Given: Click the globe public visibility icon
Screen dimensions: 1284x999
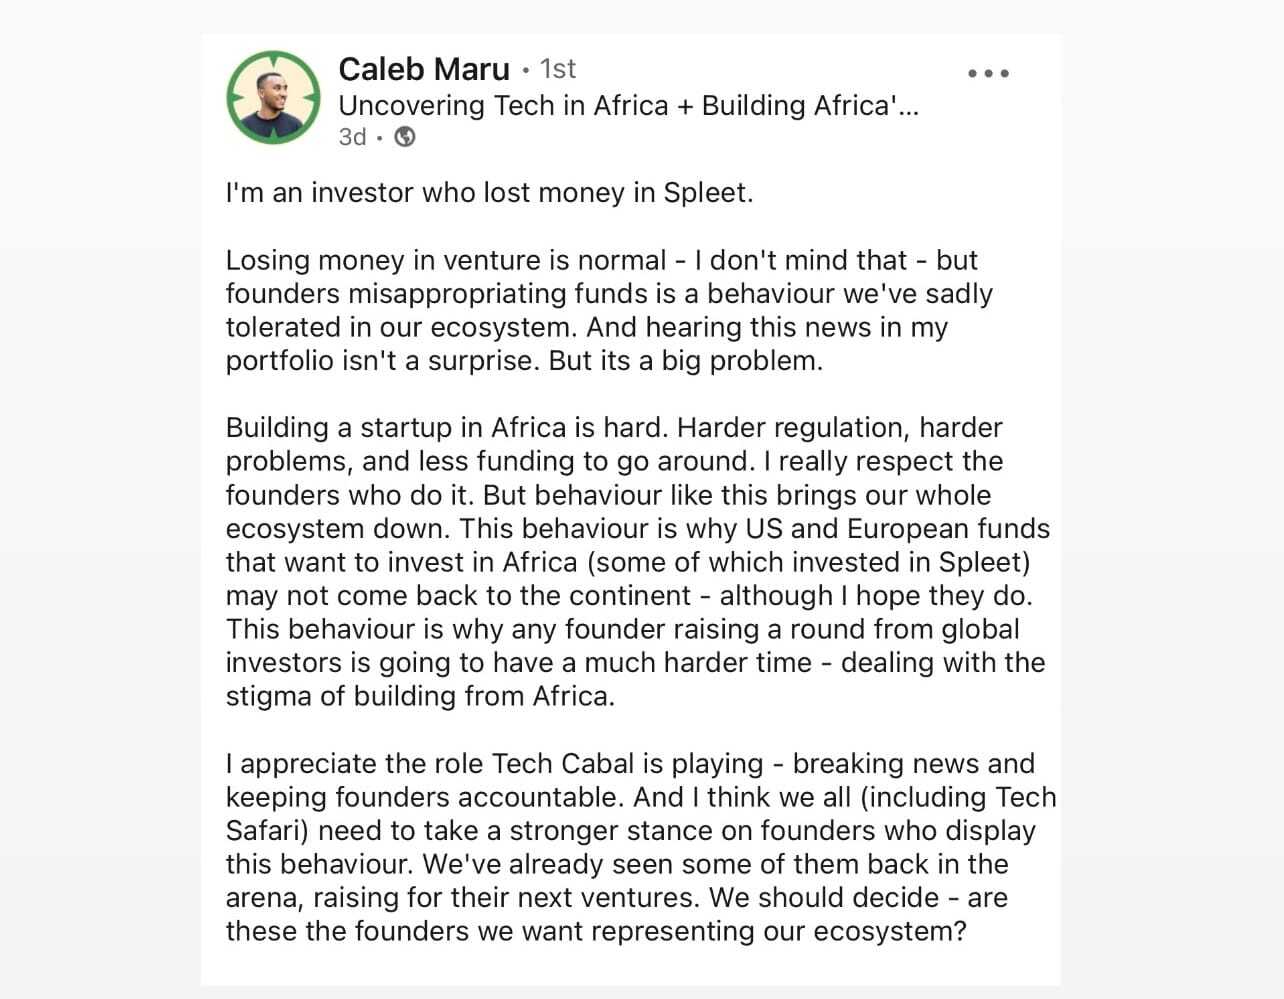Looking at the screenshot, I should pos(405,137).
